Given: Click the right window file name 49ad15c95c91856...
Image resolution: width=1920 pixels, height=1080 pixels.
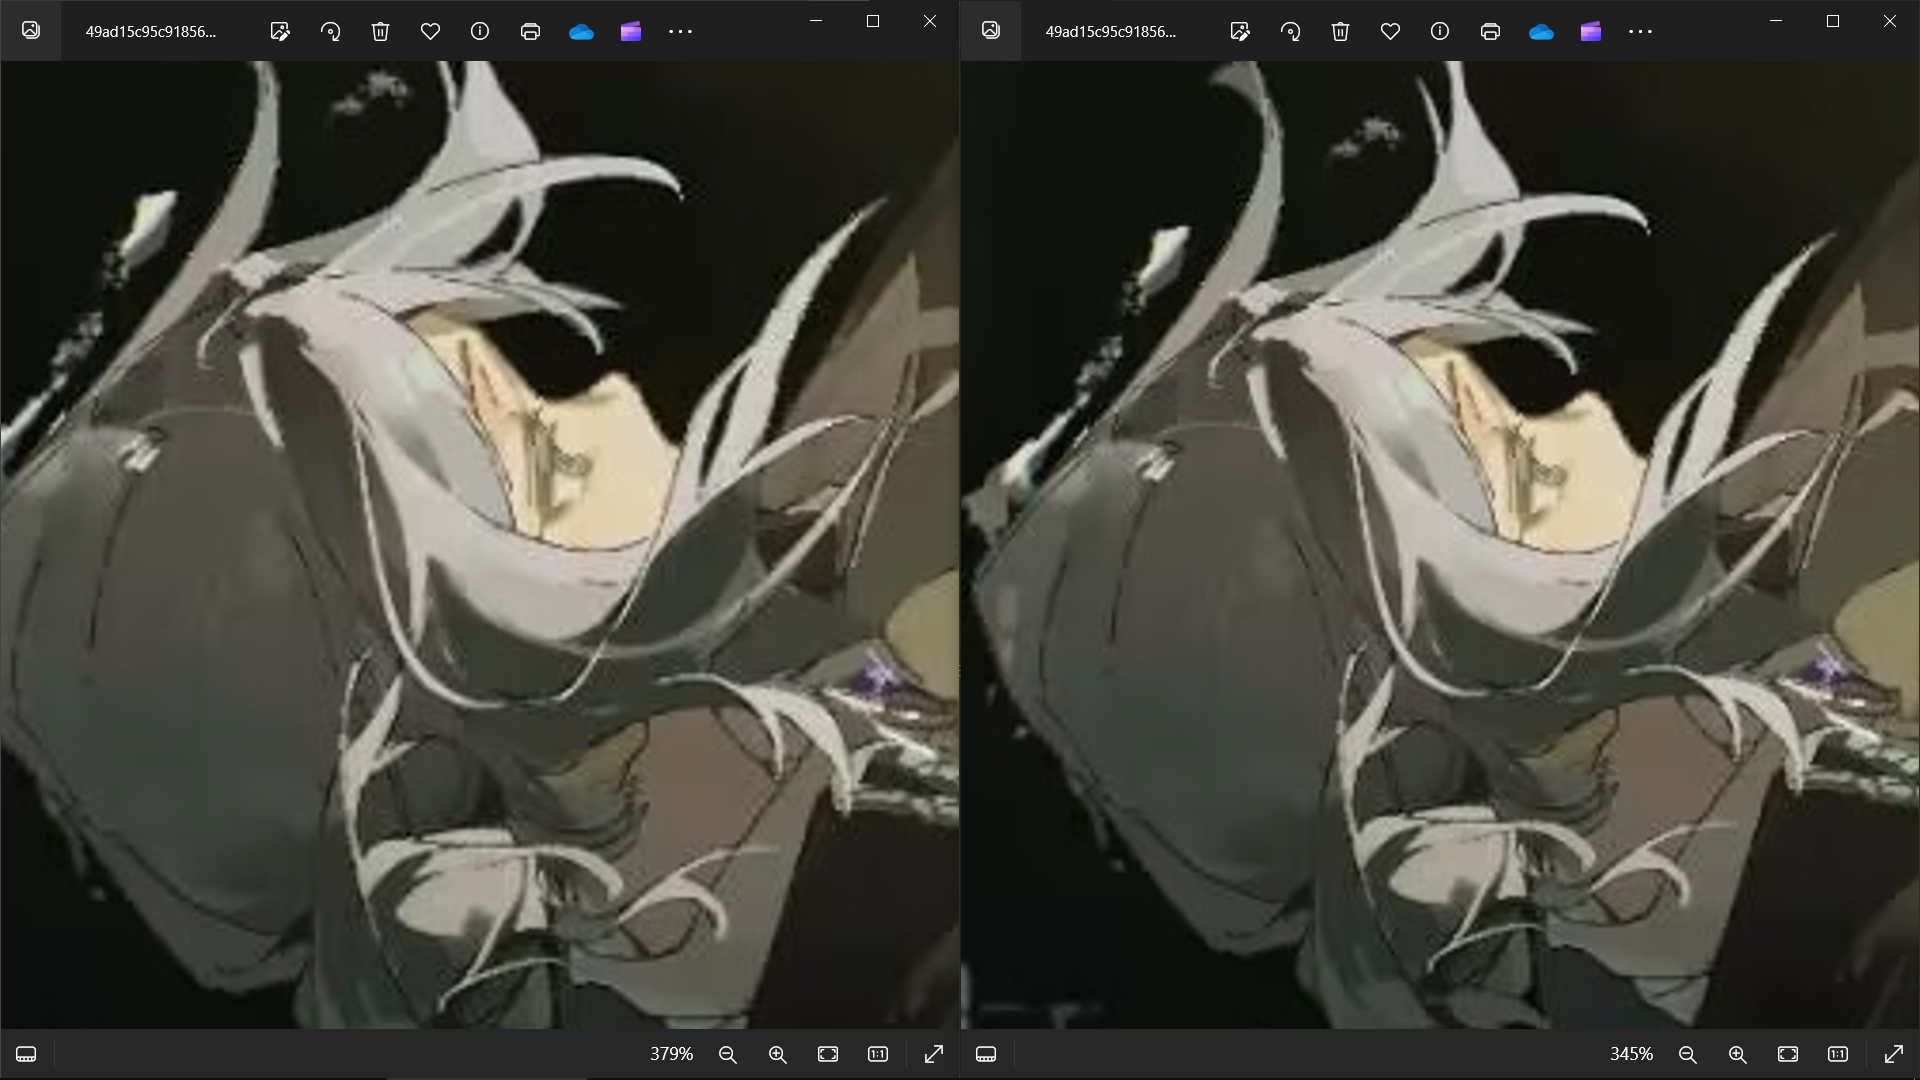Looking at the screenshot, I should 1111,31.
